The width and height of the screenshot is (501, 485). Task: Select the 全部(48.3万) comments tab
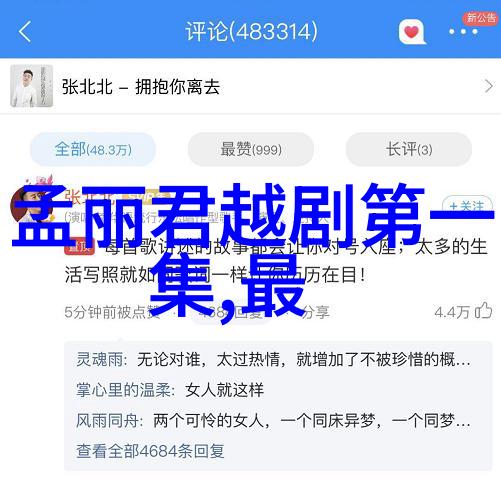coord(93,149)
